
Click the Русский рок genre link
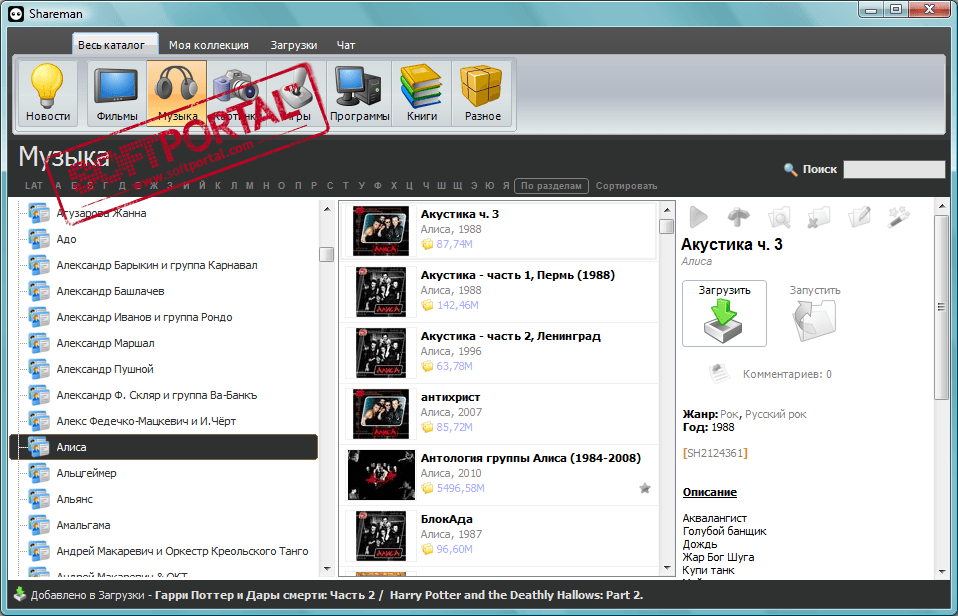point(776,414)
